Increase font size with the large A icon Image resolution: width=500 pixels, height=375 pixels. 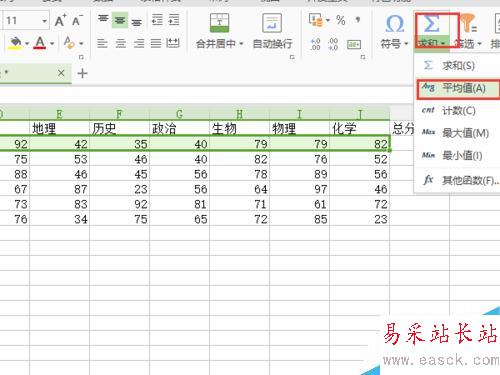point(60,21)
